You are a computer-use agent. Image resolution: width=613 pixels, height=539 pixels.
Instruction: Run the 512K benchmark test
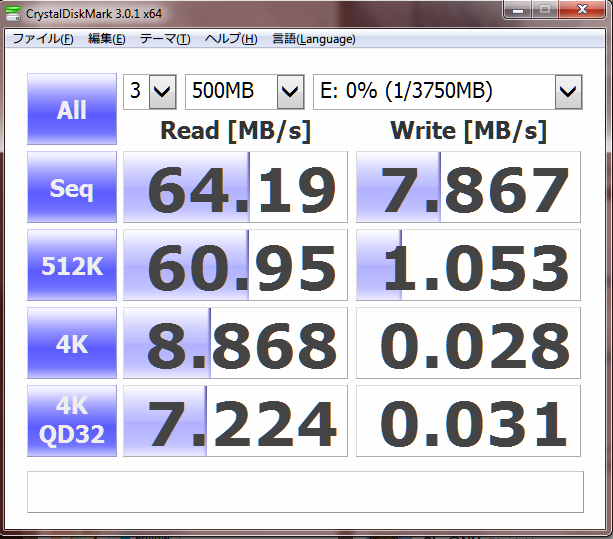point(71,265)
